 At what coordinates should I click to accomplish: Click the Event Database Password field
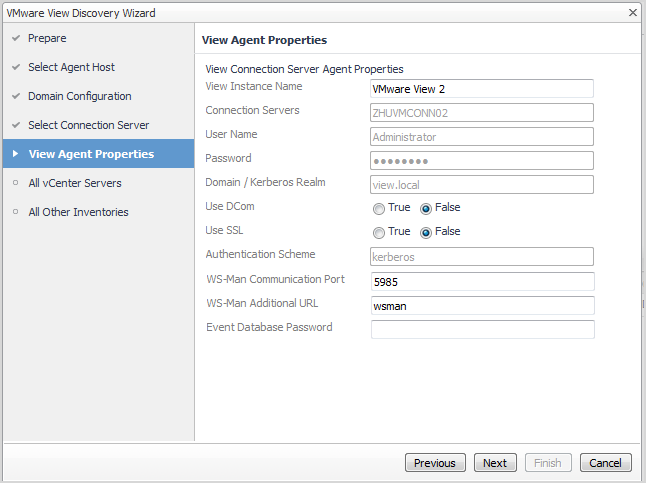(x=482, y=330)
